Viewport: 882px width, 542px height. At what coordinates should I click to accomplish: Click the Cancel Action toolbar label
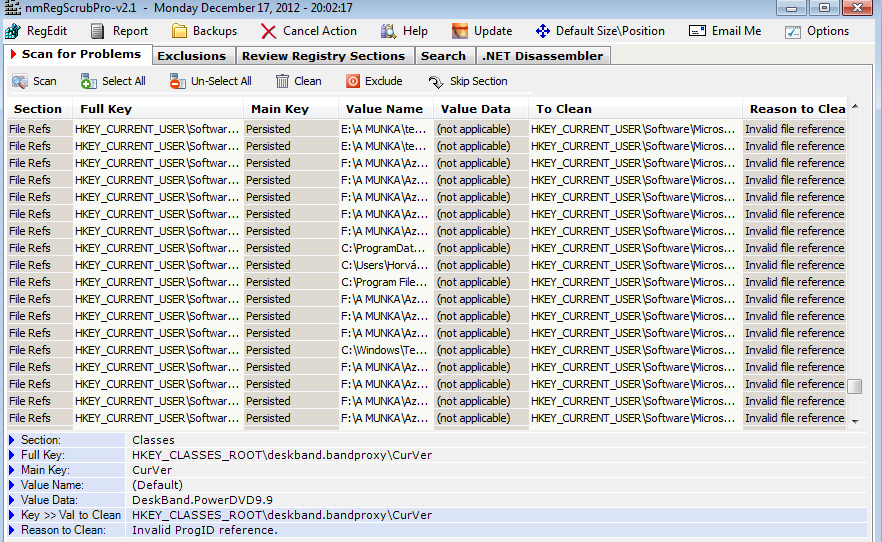320,31
